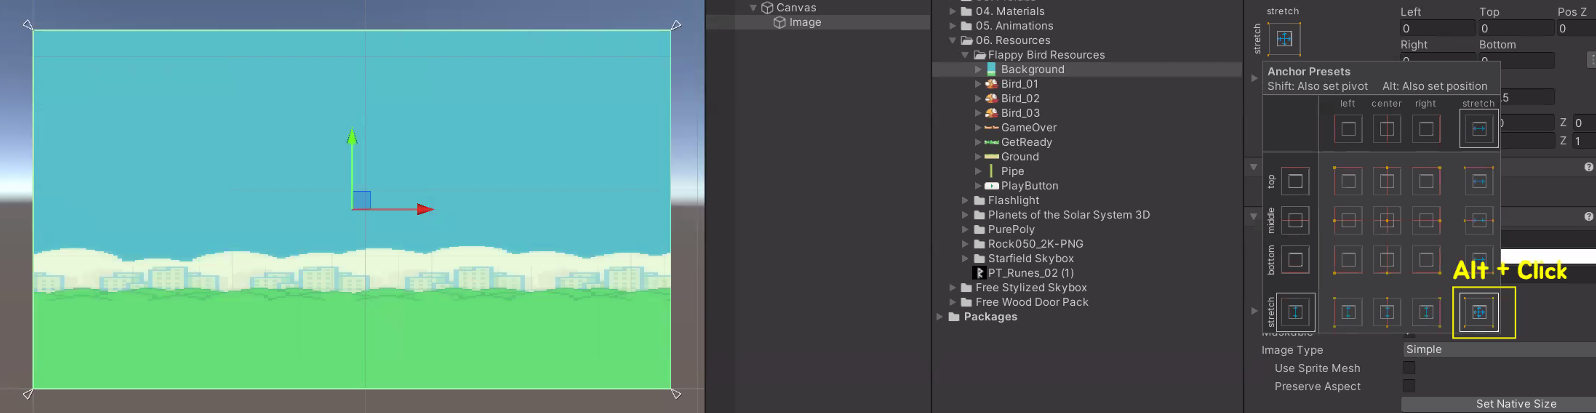Image resolution: width=1596 pixels, height=413 pixels.
Task: Choose stretch row vertical-only anchor preset
Action: [x=1295, y=312]
